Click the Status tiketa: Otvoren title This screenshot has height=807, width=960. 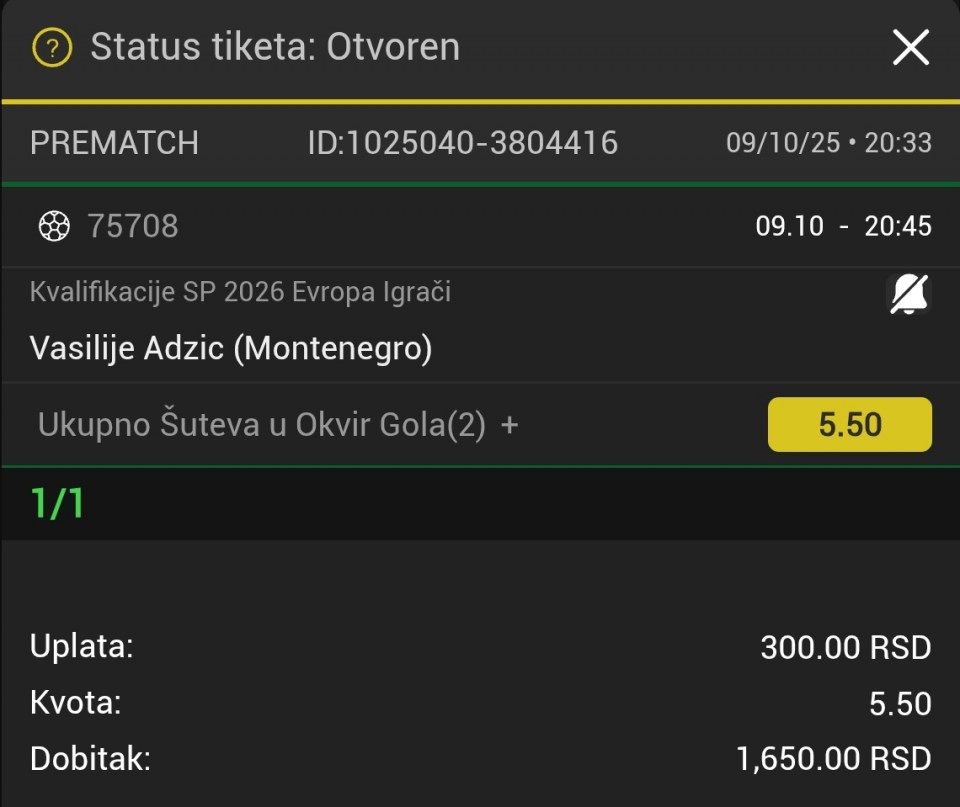coord(275,47)
